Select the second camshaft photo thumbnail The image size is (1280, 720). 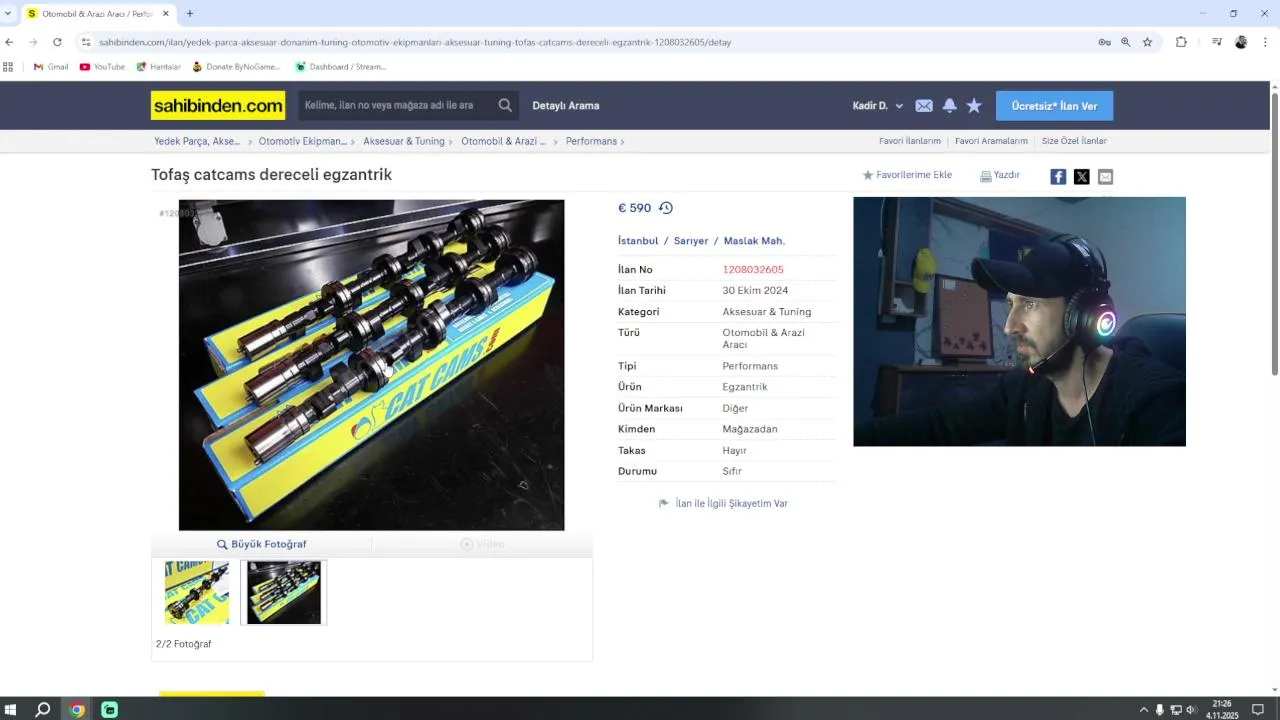pos(284,593)
